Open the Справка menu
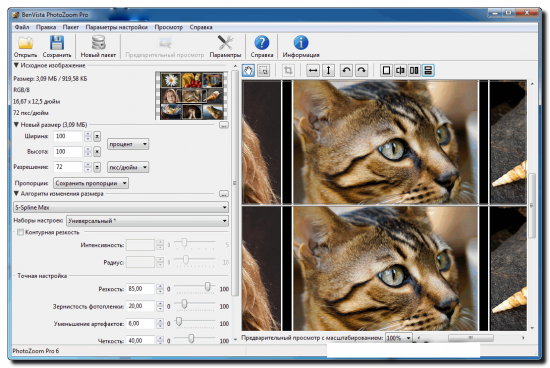Viewport: 550px width, 368px height. click(x=201, y=27)
